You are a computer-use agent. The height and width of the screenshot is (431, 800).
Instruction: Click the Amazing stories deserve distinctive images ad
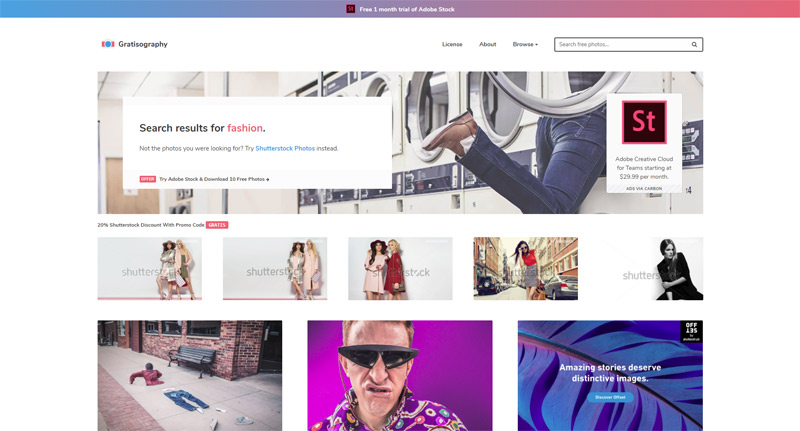pyautogui.click(x=610, y=375)
